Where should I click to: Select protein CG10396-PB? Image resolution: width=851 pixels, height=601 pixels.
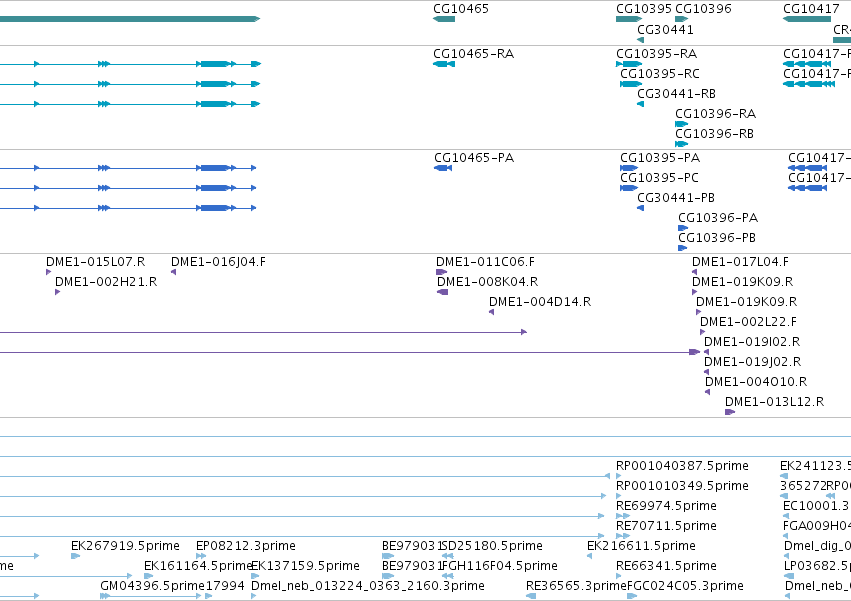[717, 238]
